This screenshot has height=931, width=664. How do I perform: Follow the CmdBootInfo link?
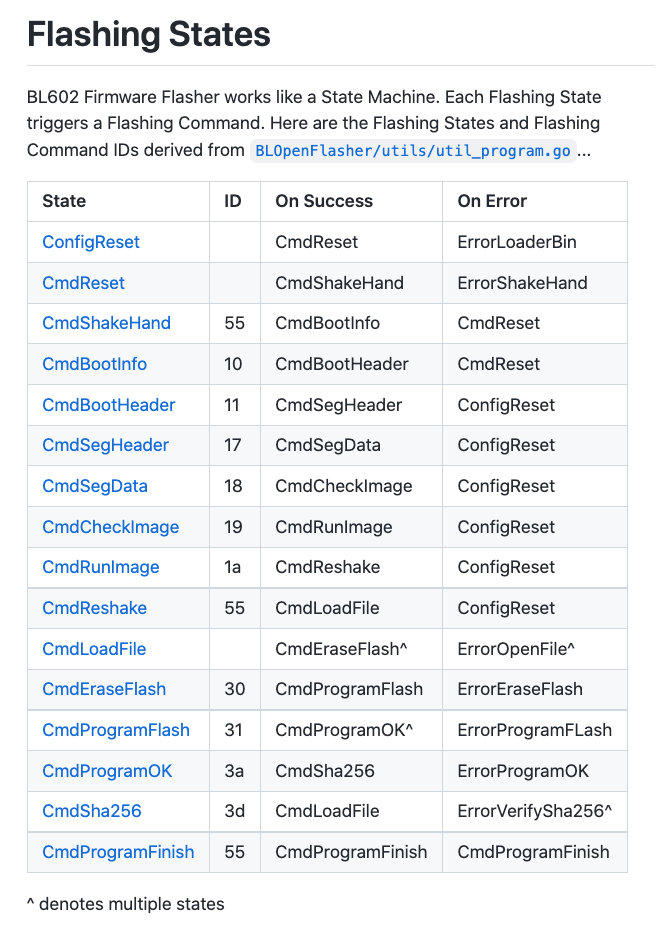click(x=94, y=364)
